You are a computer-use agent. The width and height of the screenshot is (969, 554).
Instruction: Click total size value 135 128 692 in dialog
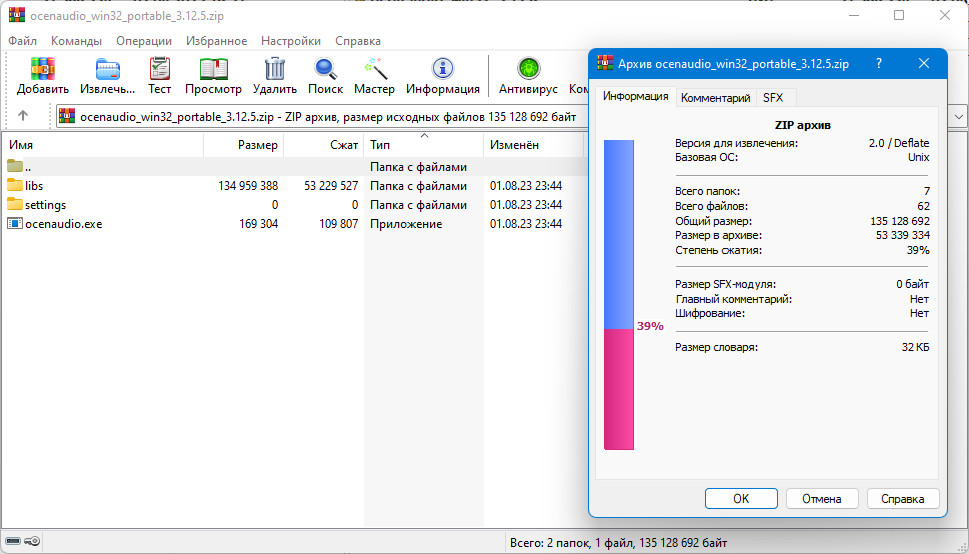pyautogui.click(x=900, y=221)
